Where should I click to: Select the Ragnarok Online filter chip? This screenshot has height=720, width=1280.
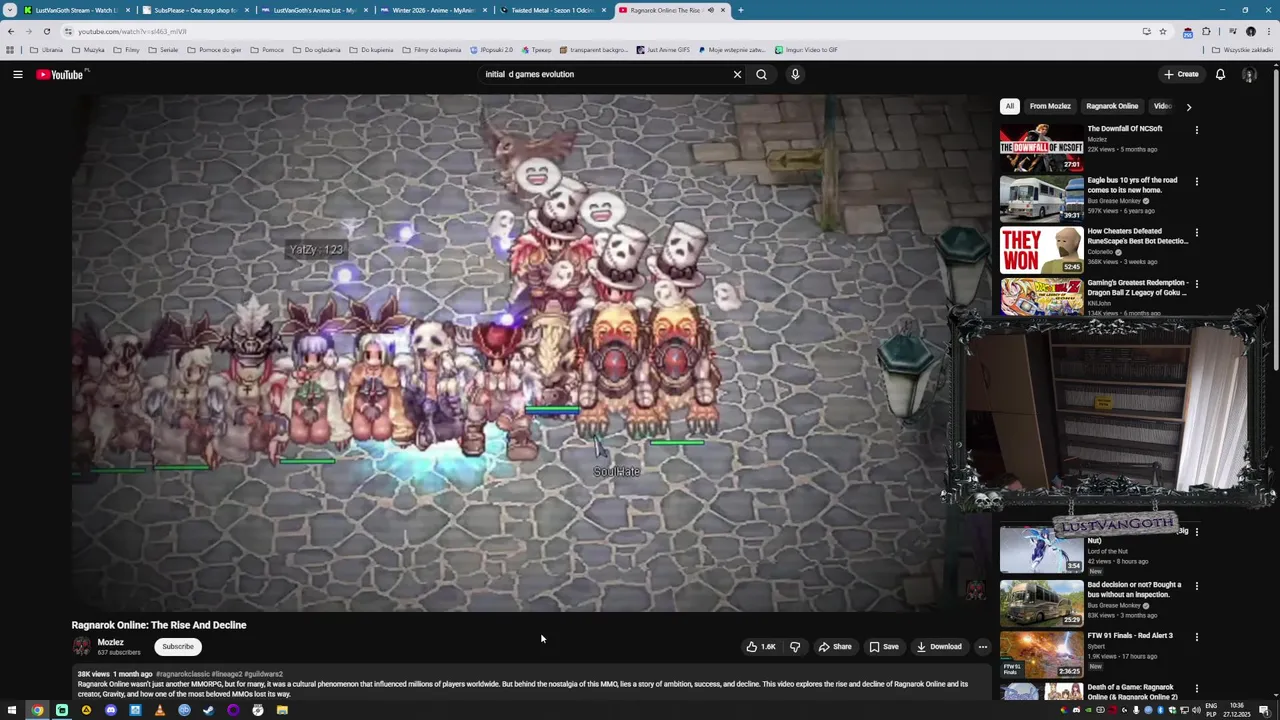1112,106
